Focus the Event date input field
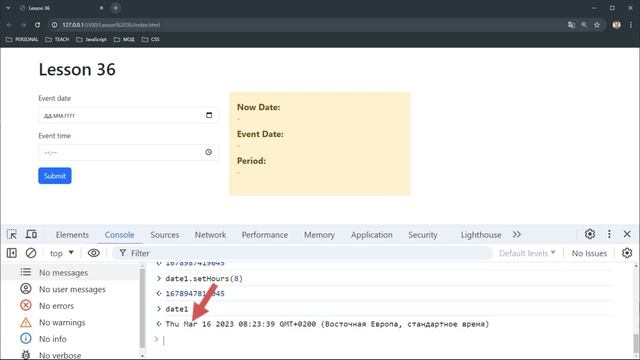Viewport: 640px width, 360px height. 128,115
